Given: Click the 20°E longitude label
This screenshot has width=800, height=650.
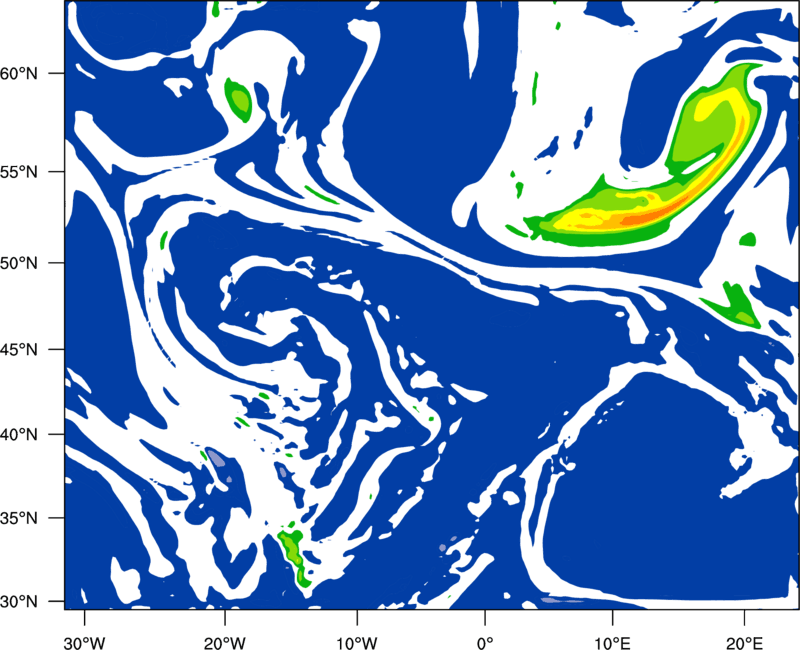Looking at the screenshot, I should (x=744, y=643).
